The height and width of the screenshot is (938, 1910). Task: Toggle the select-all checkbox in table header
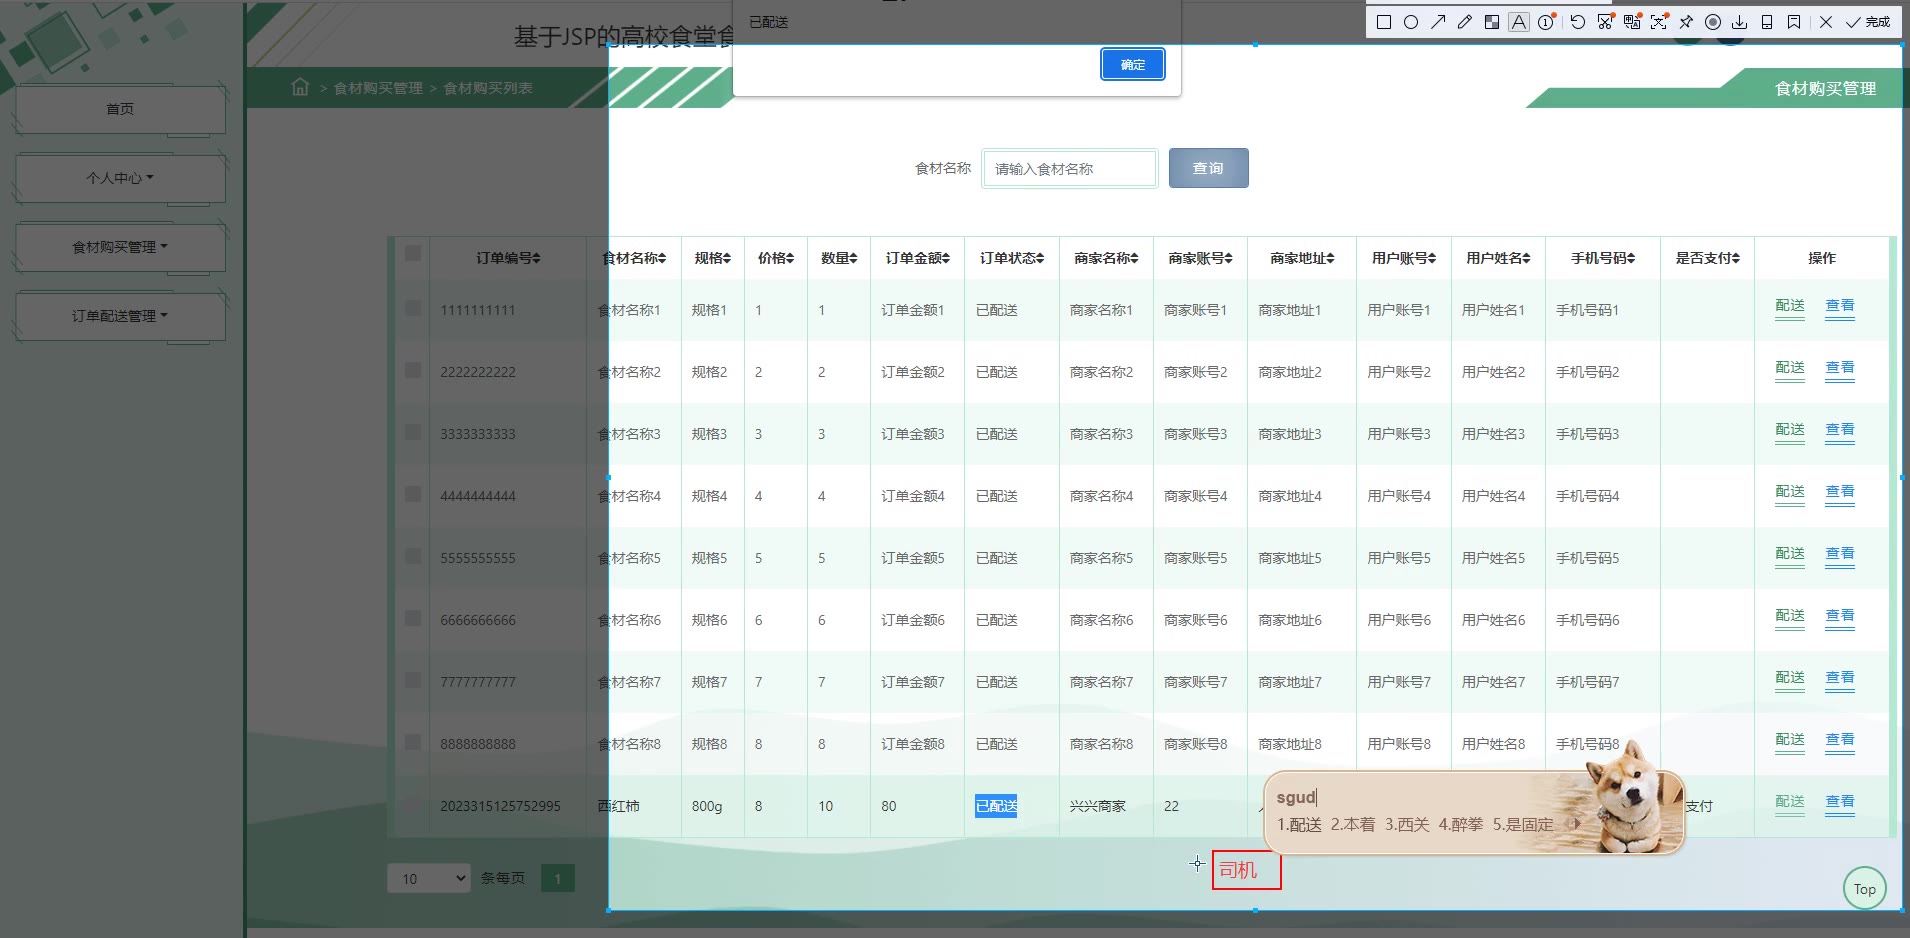(412, 254)
